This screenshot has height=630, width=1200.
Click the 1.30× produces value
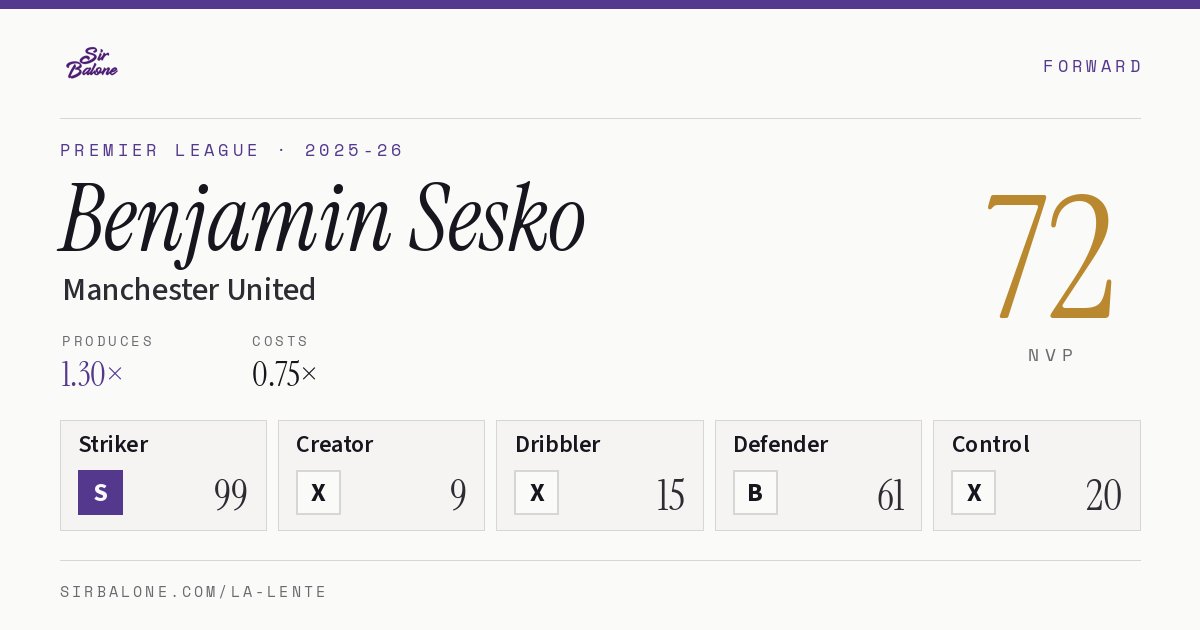point(92,375)
